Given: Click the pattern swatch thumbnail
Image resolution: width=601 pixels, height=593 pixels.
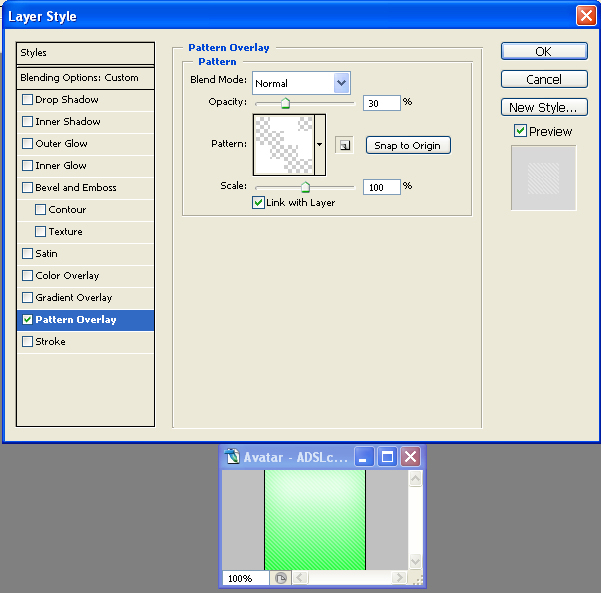Looking at the screenshot, I should coord(284,145).
